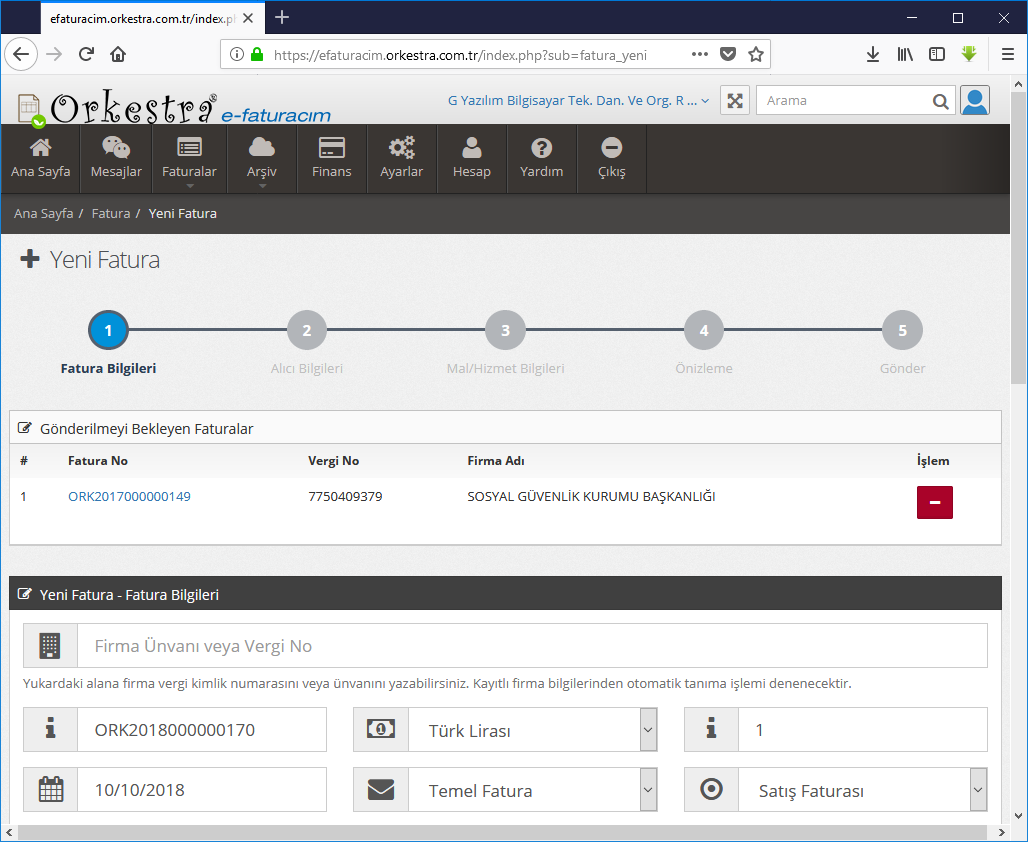Screen dimensions: 1028x842
Task: Toggle fullscreen expand icon near search
Action: [735, 101]
